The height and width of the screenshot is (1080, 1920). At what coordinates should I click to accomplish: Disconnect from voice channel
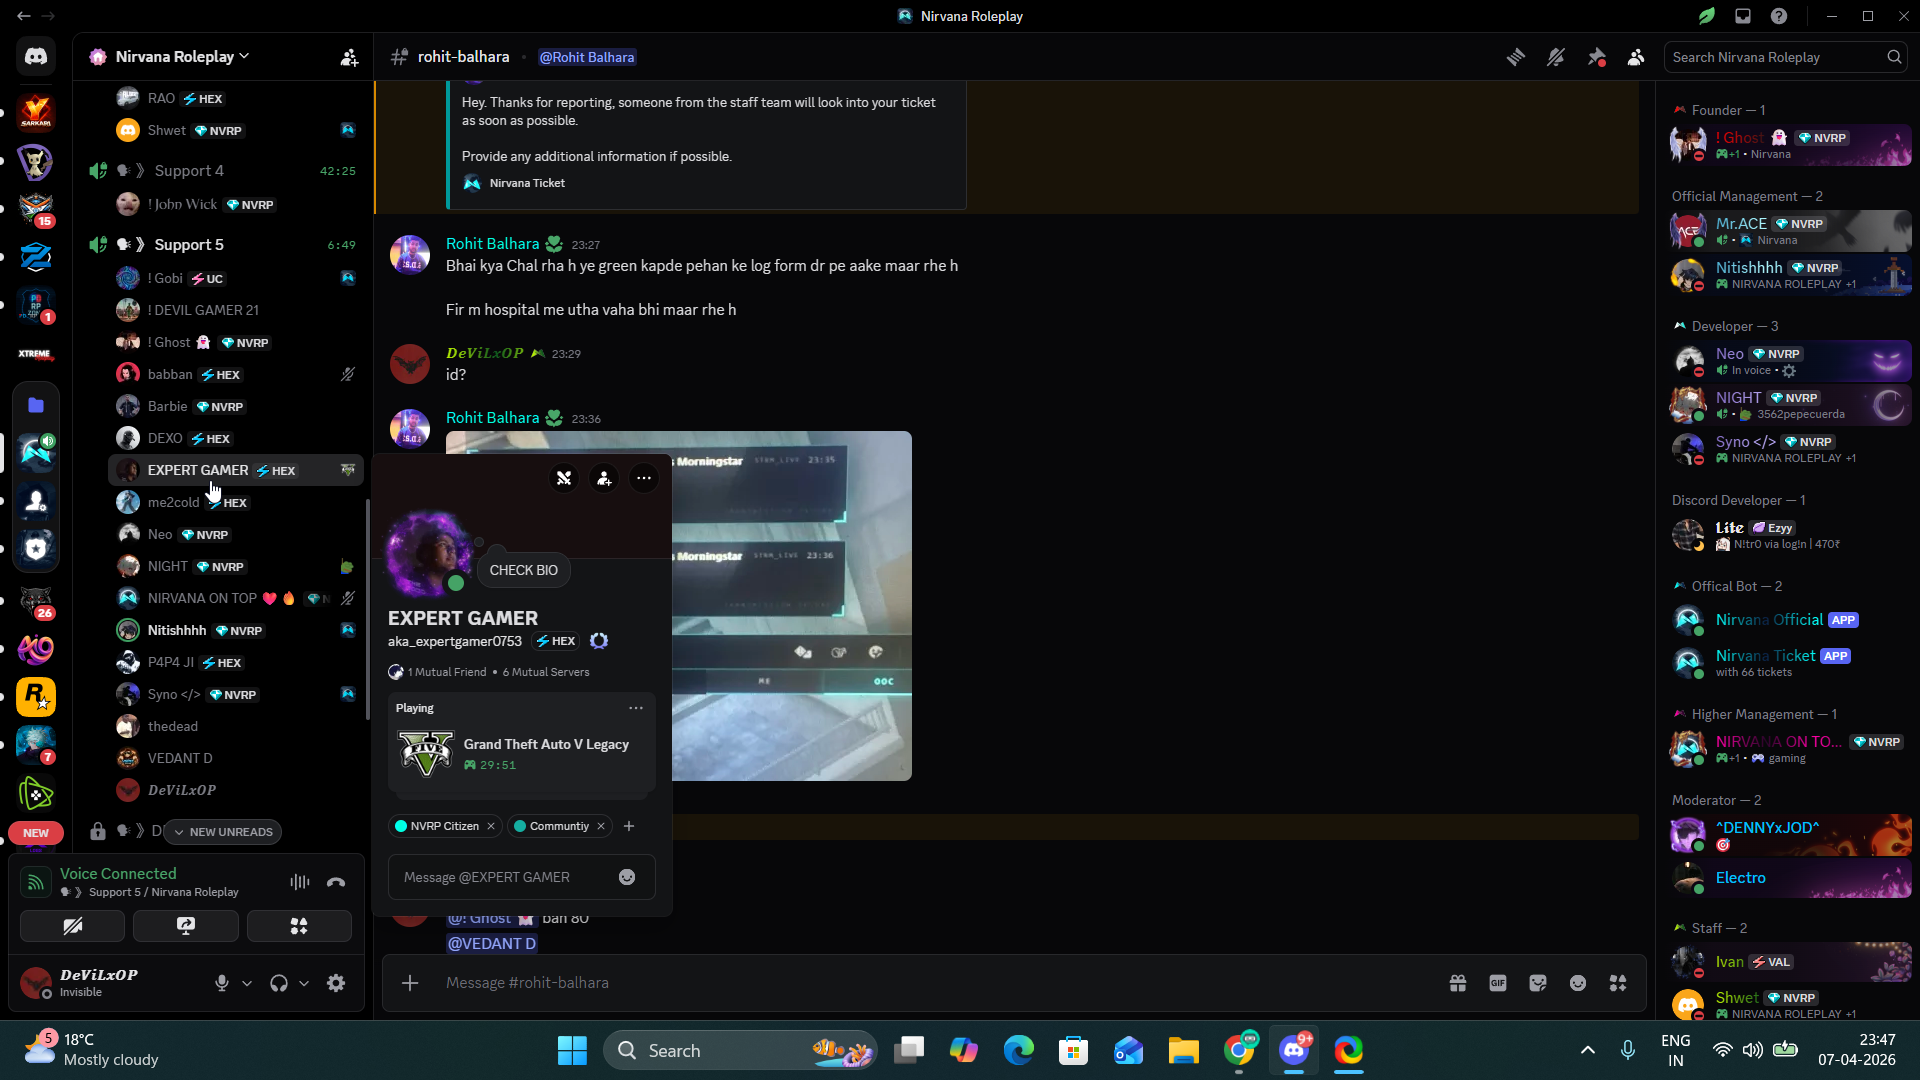point(336,882)
